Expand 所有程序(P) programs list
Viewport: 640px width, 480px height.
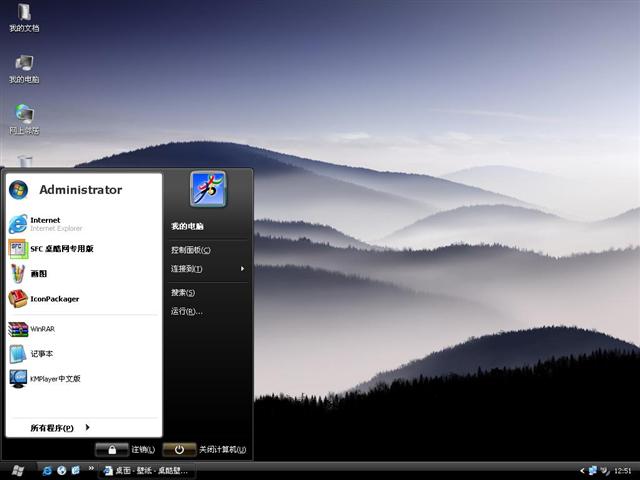tap(60, 428)
